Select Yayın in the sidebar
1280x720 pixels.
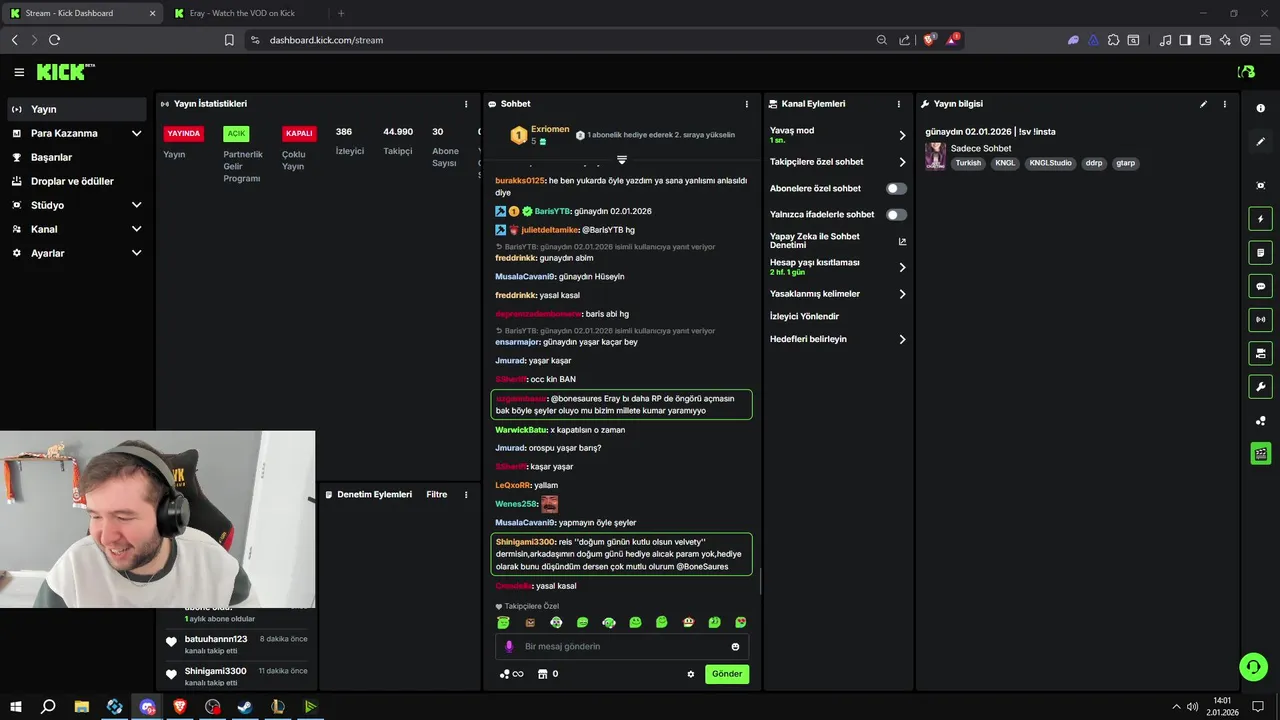pyautogui.click(x=77, y=109)
